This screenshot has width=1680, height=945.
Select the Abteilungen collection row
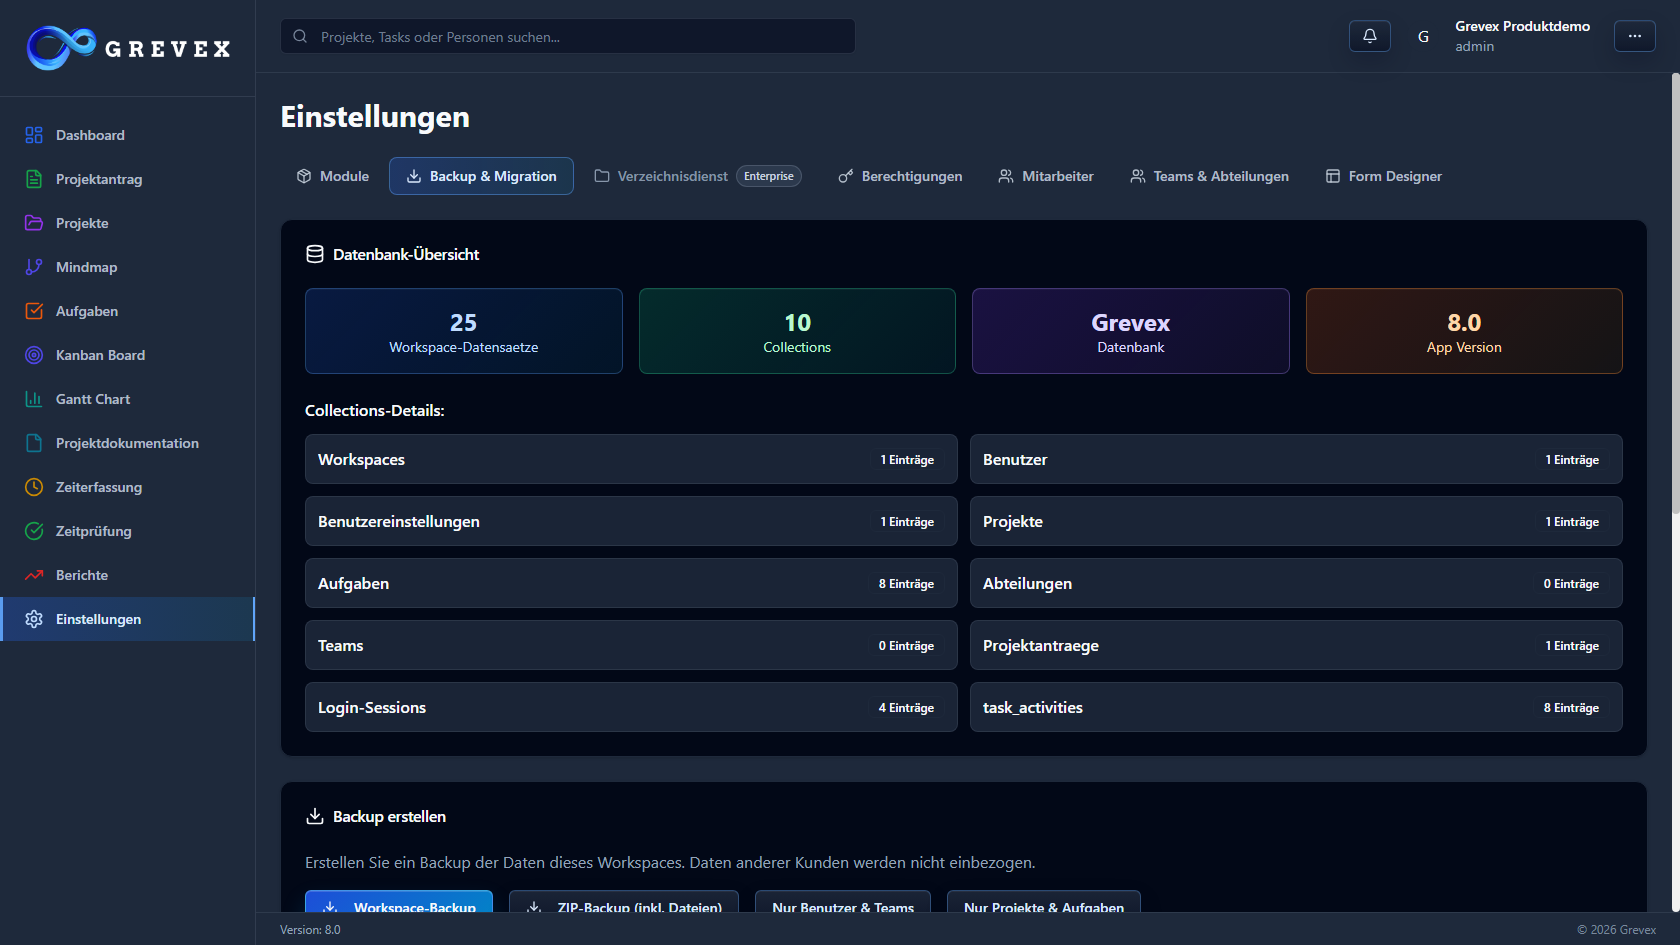pyautogui.click(x=1296, y=583)
